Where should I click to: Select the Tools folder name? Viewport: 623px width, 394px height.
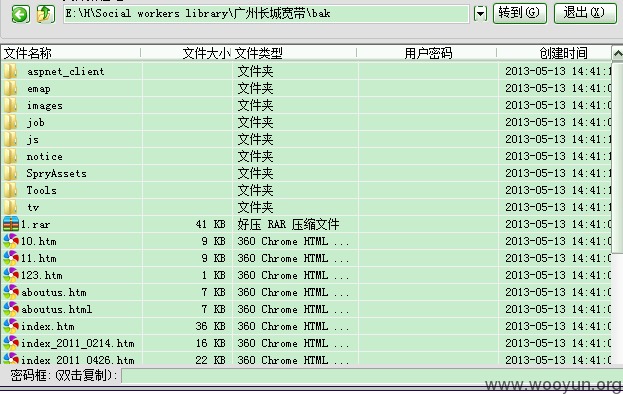tap(41, 190)
